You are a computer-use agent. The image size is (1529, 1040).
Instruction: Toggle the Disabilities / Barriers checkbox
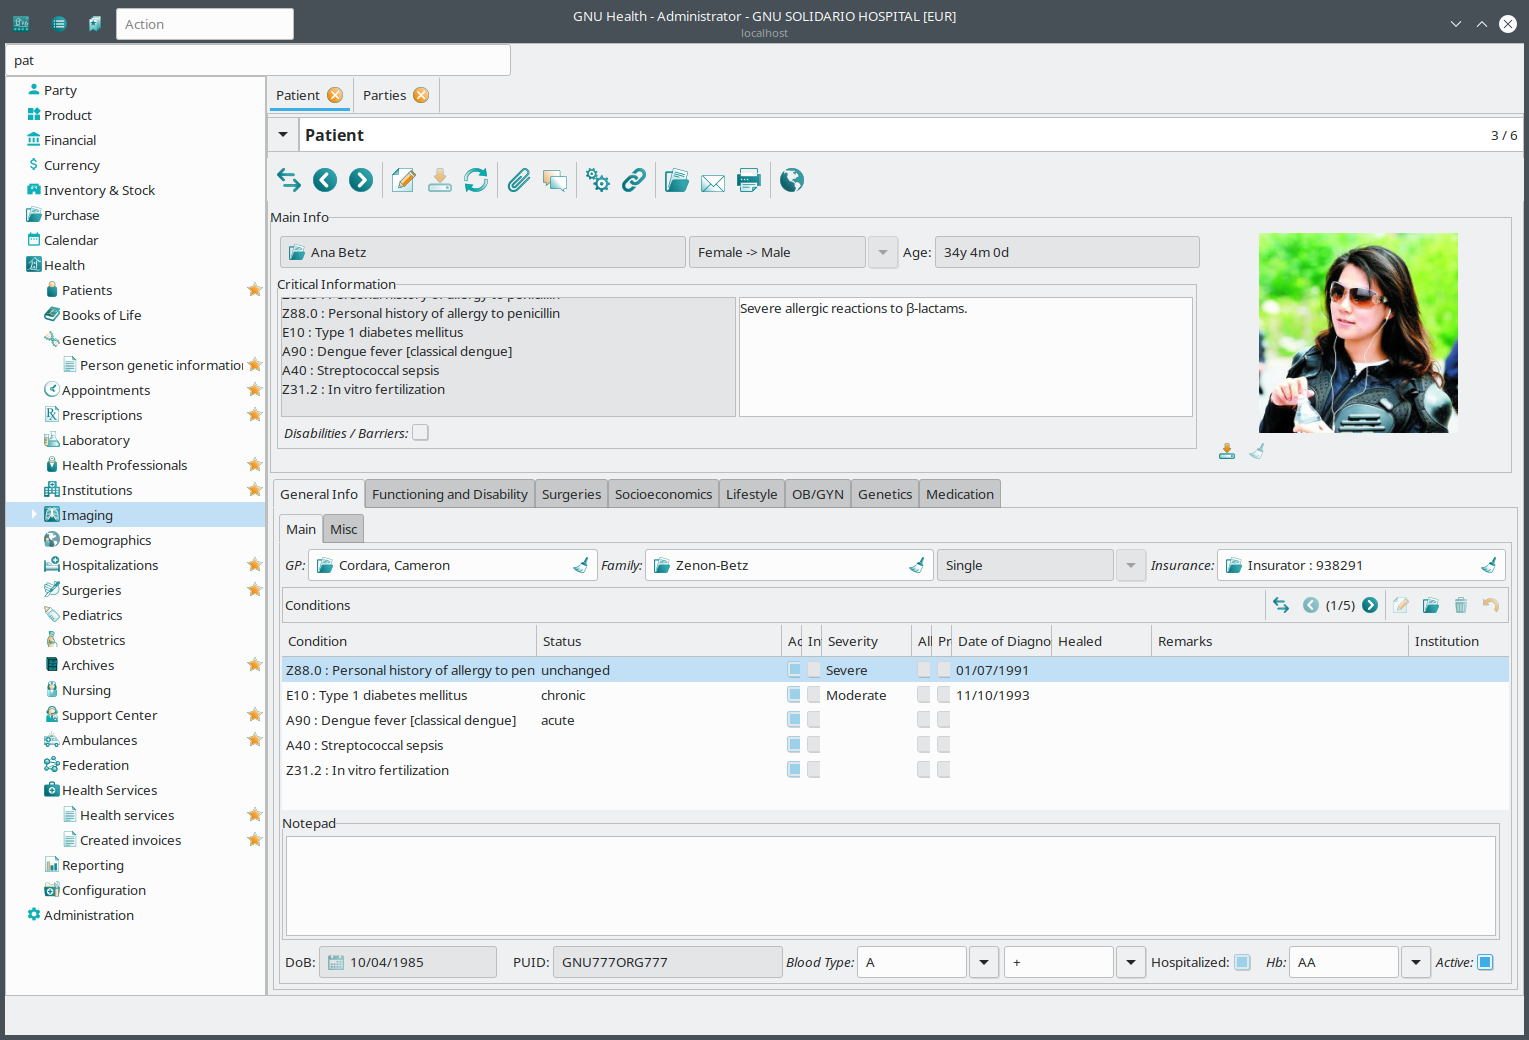[420, 433]
